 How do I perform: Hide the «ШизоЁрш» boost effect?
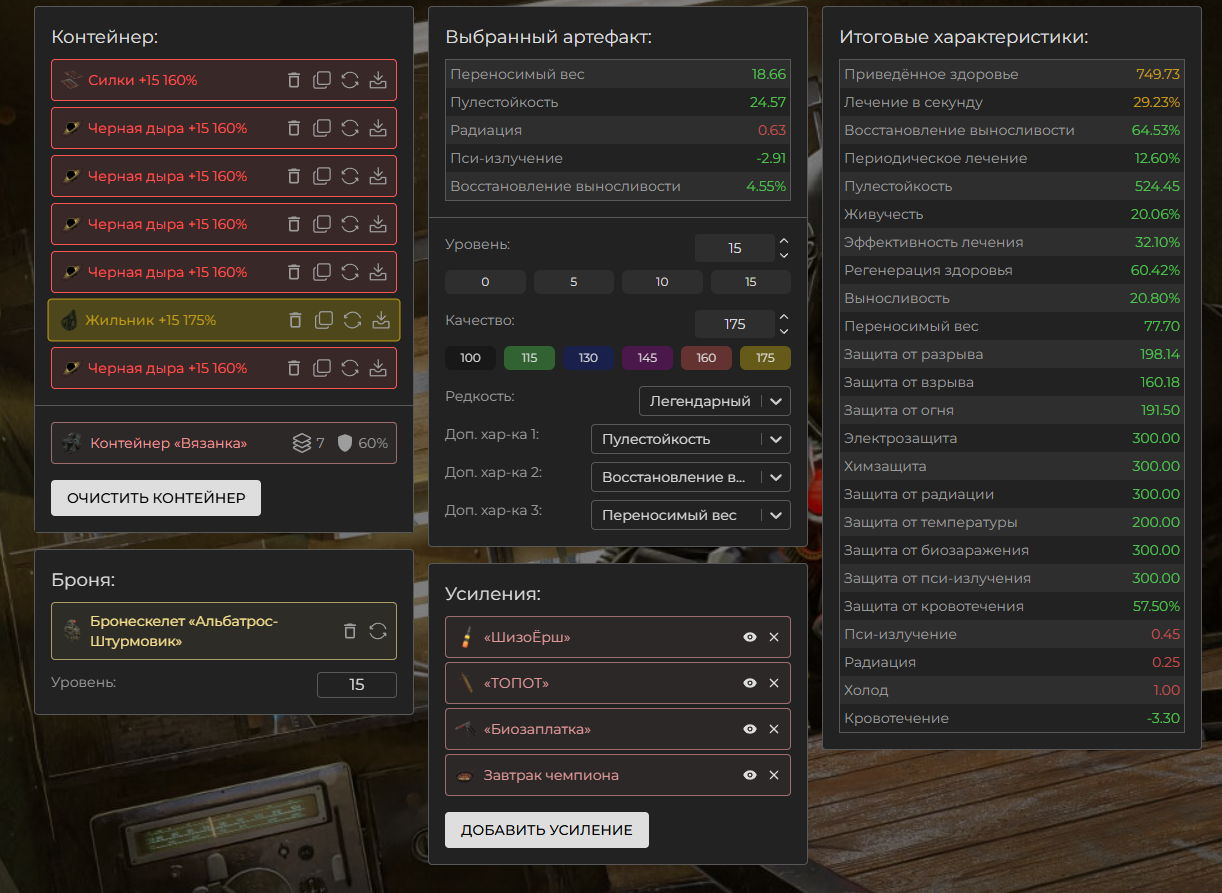coord(750,637)
